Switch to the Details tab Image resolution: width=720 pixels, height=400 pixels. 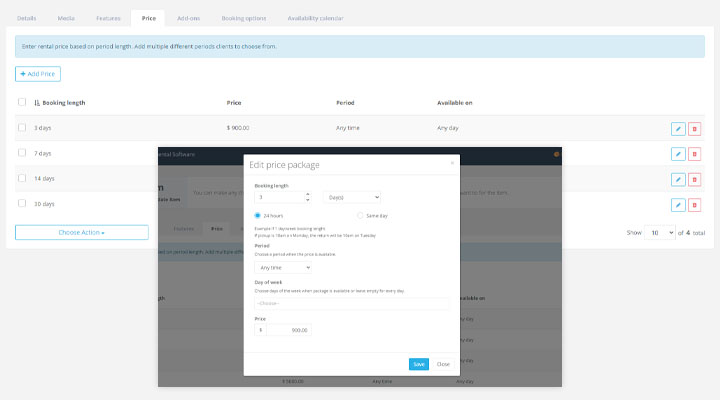(27, 18)
